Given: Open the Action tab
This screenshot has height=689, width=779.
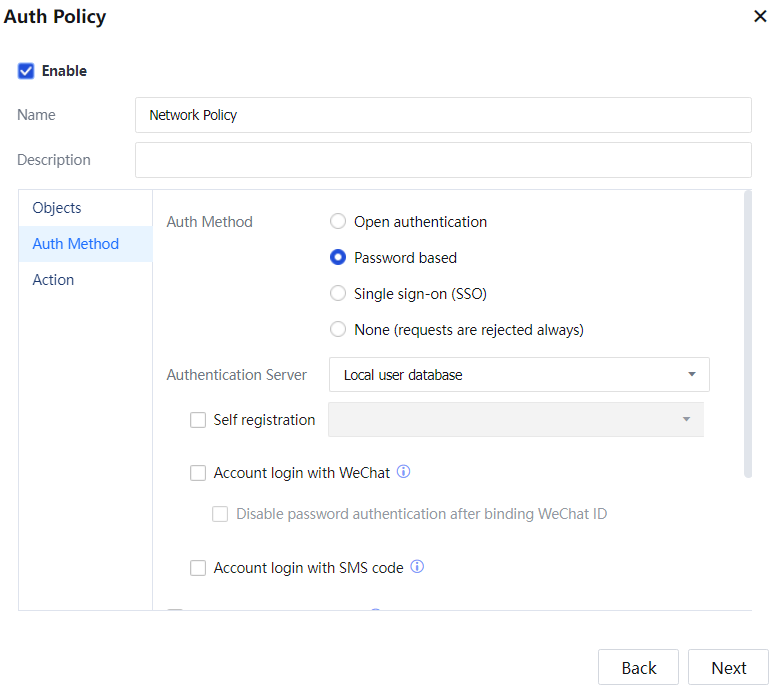Looking at the screenshot, I should 53,280.
